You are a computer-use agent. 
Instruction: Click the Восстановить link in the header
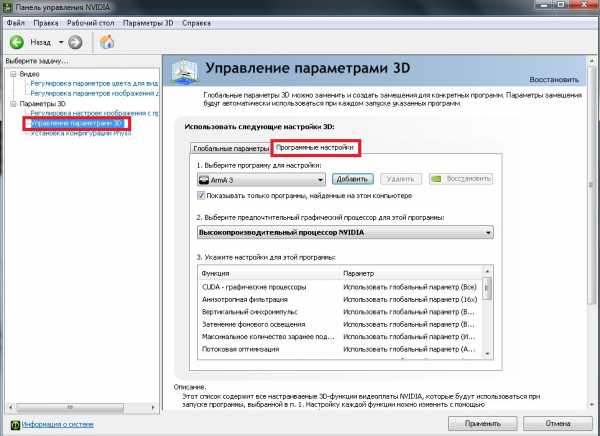tap(554, 80)
